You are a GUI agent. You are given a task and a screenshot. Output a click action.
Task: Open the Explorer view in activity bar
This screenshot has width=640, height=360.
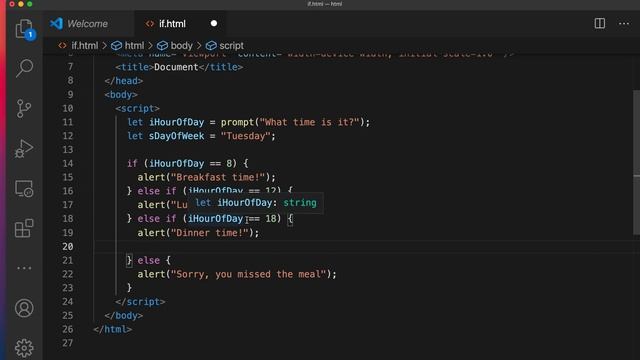coord(24,29)
